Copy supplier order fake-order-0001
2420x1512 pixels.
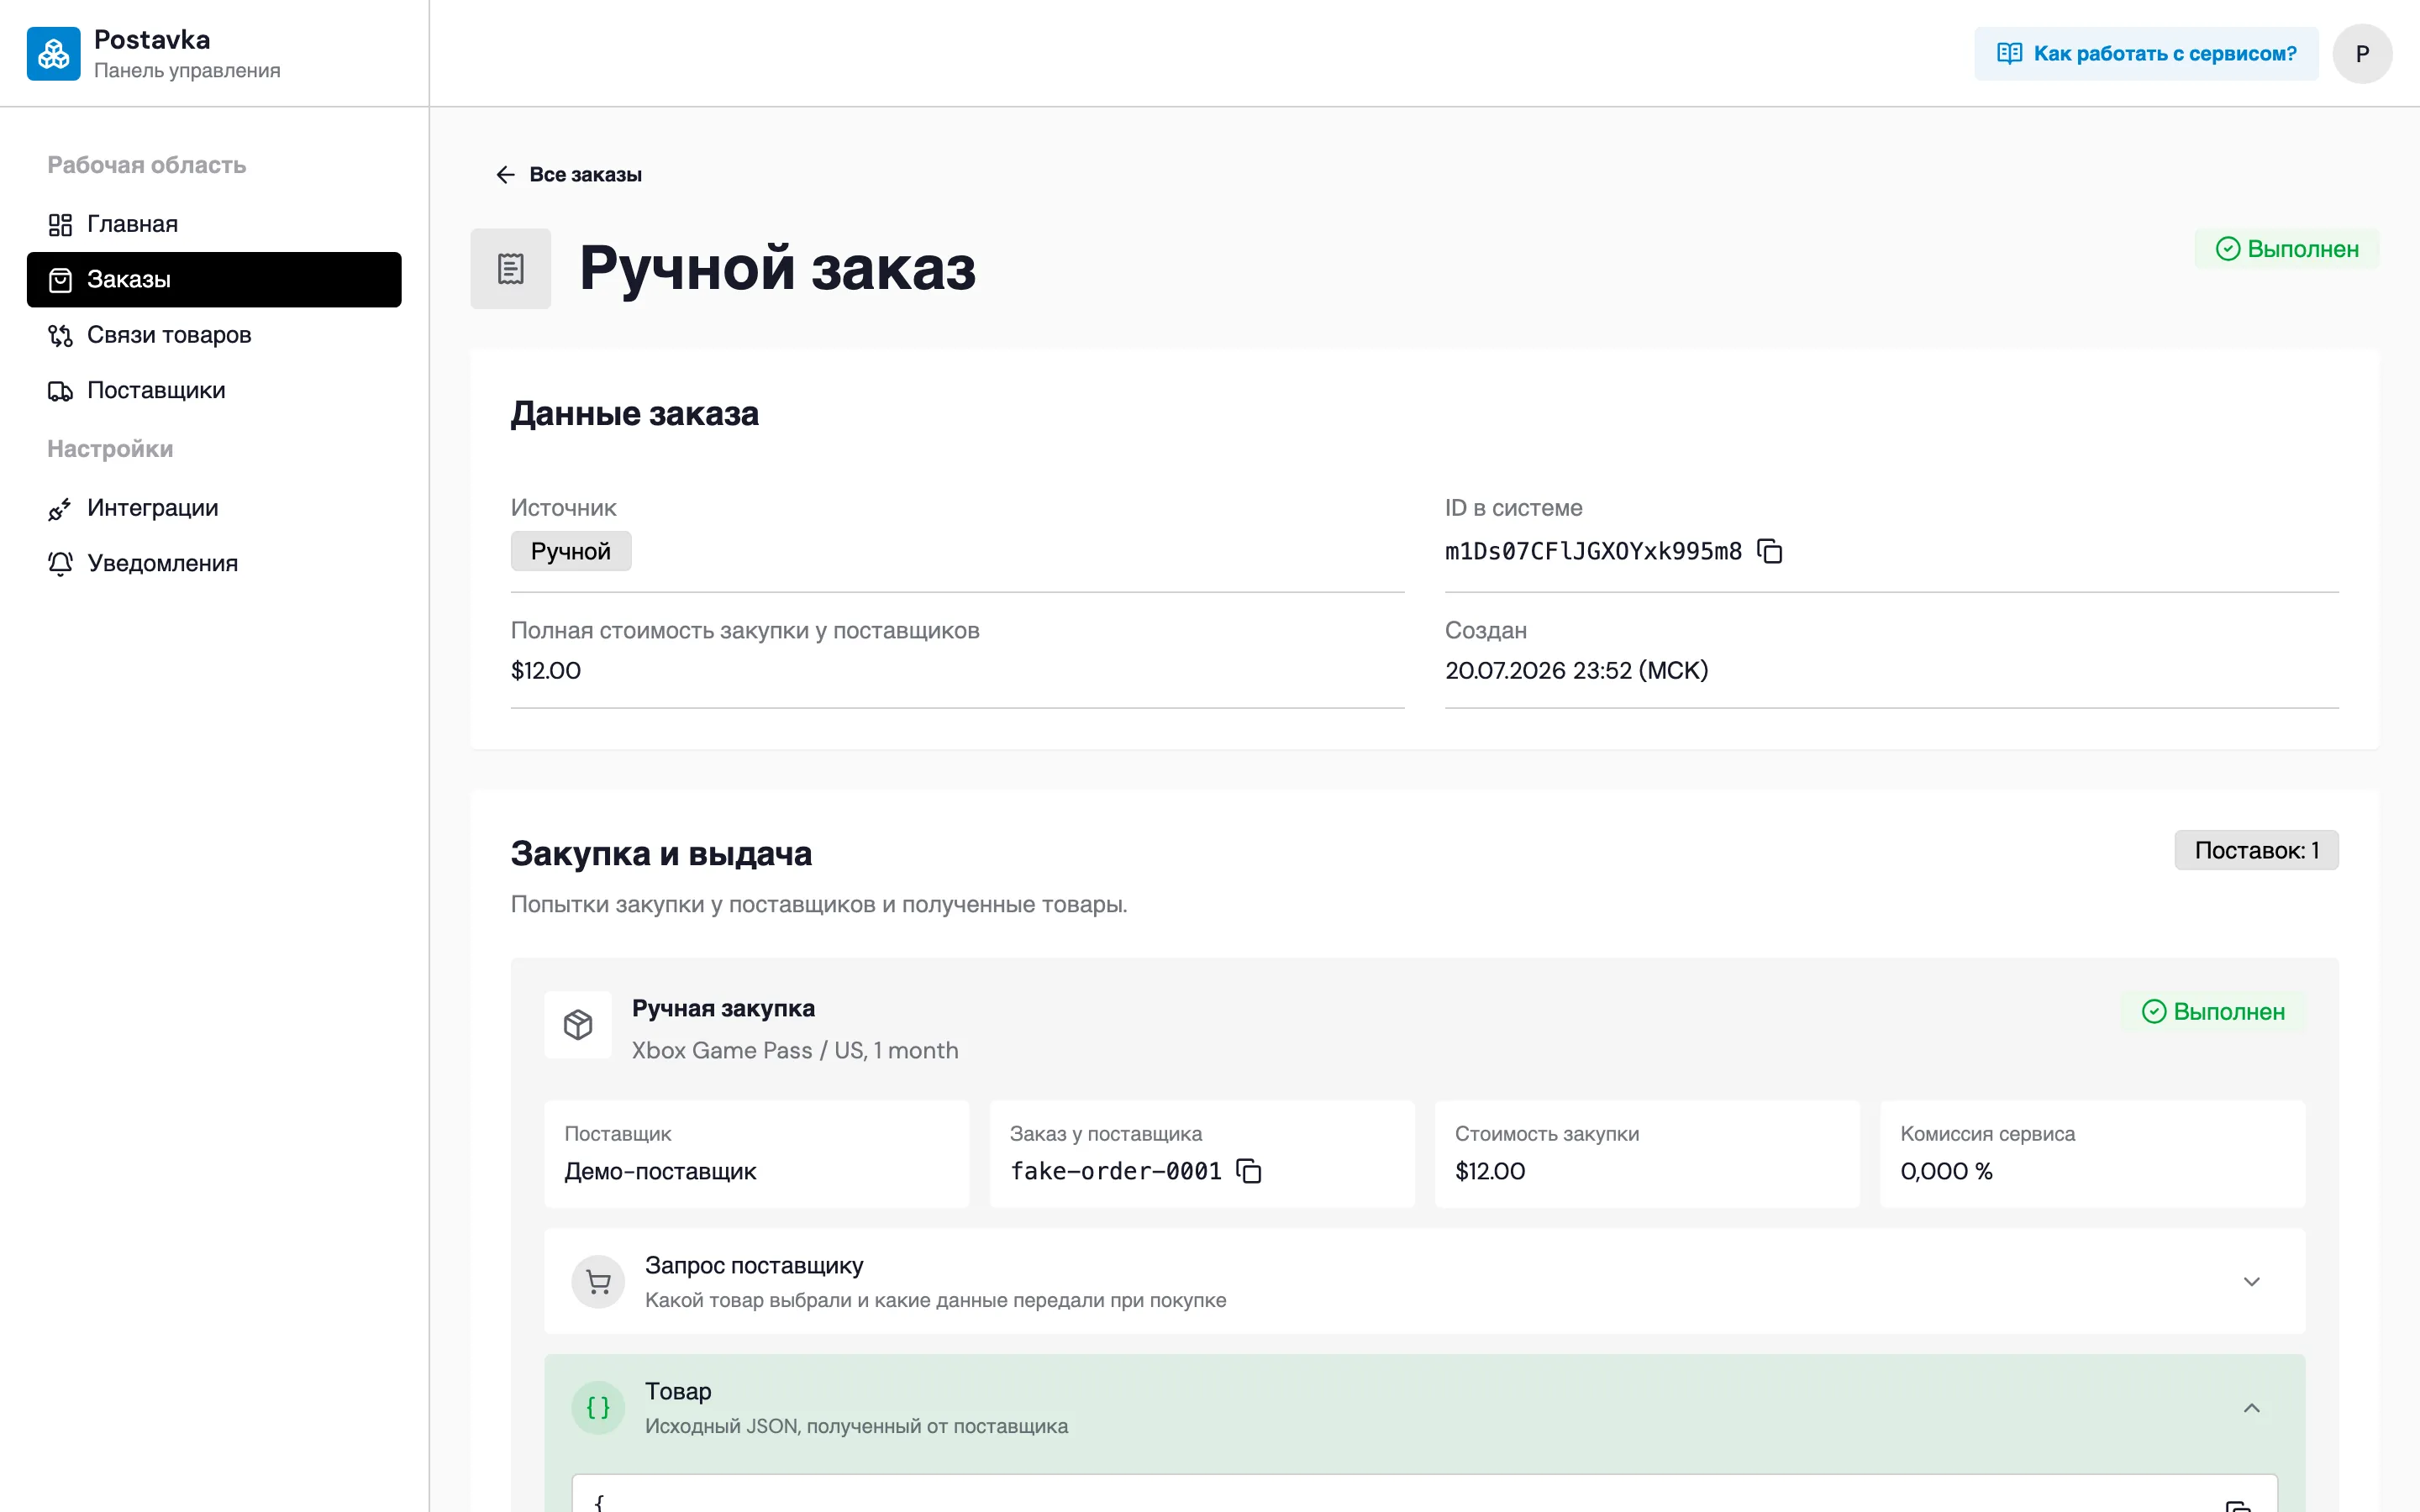pos(1249,1171)
